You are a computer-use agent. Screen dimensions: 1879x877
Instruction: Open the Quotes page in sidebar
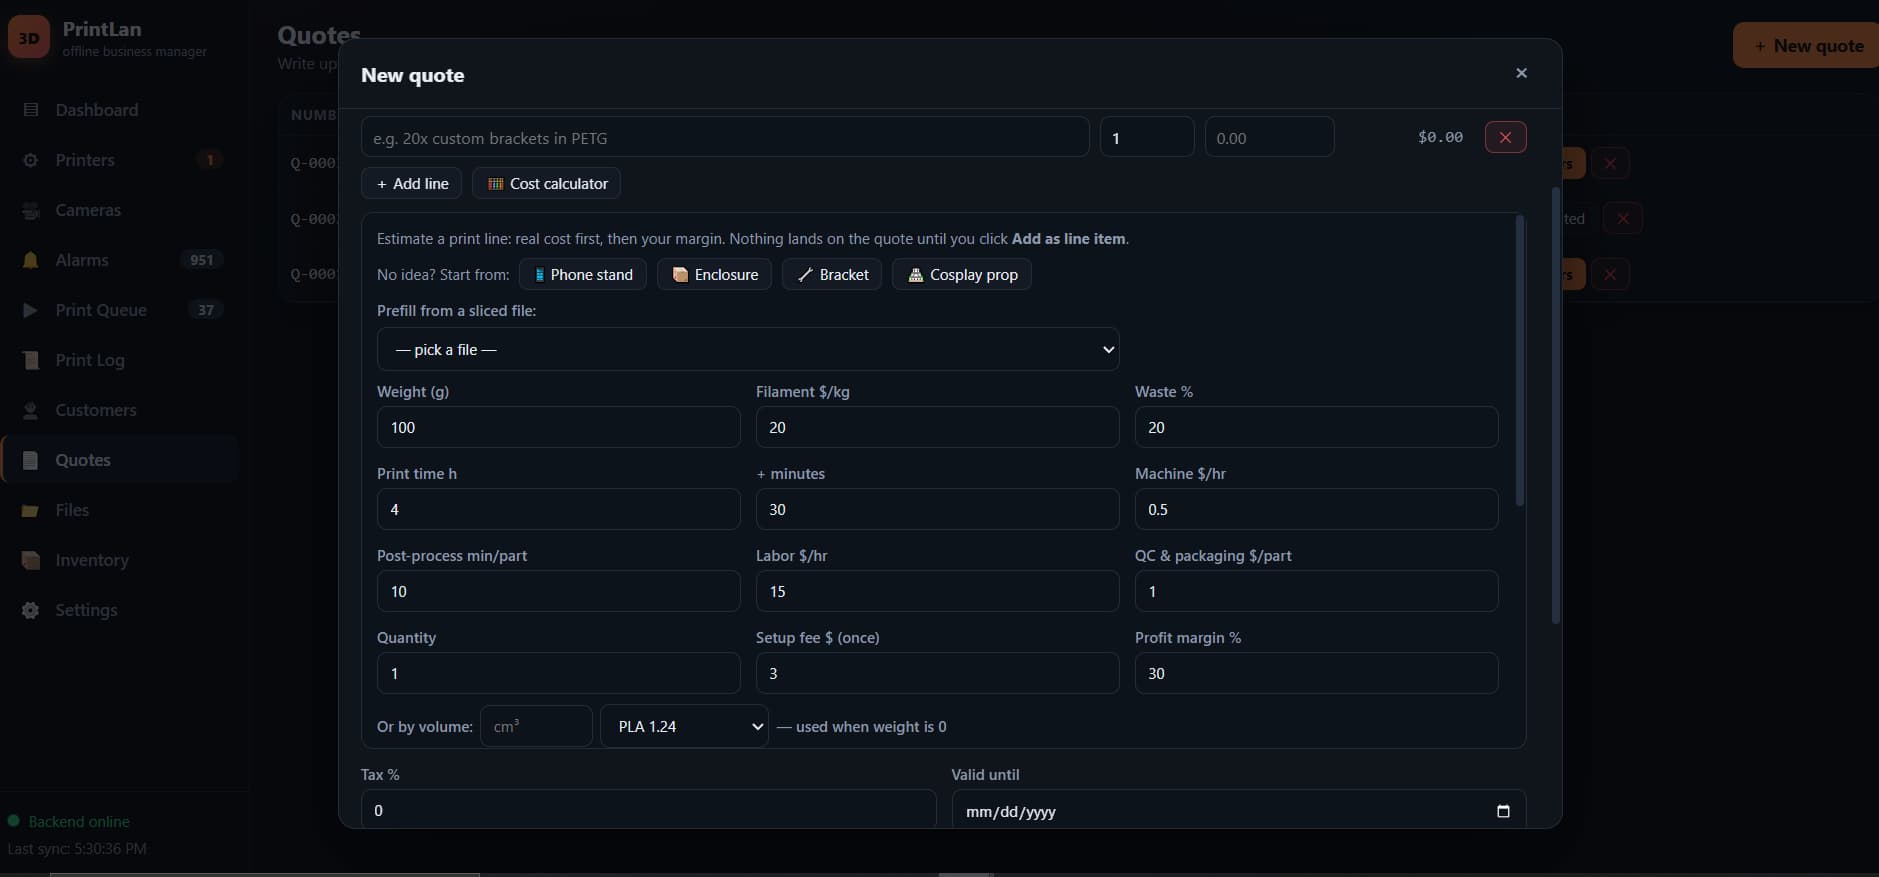(120, 460)
